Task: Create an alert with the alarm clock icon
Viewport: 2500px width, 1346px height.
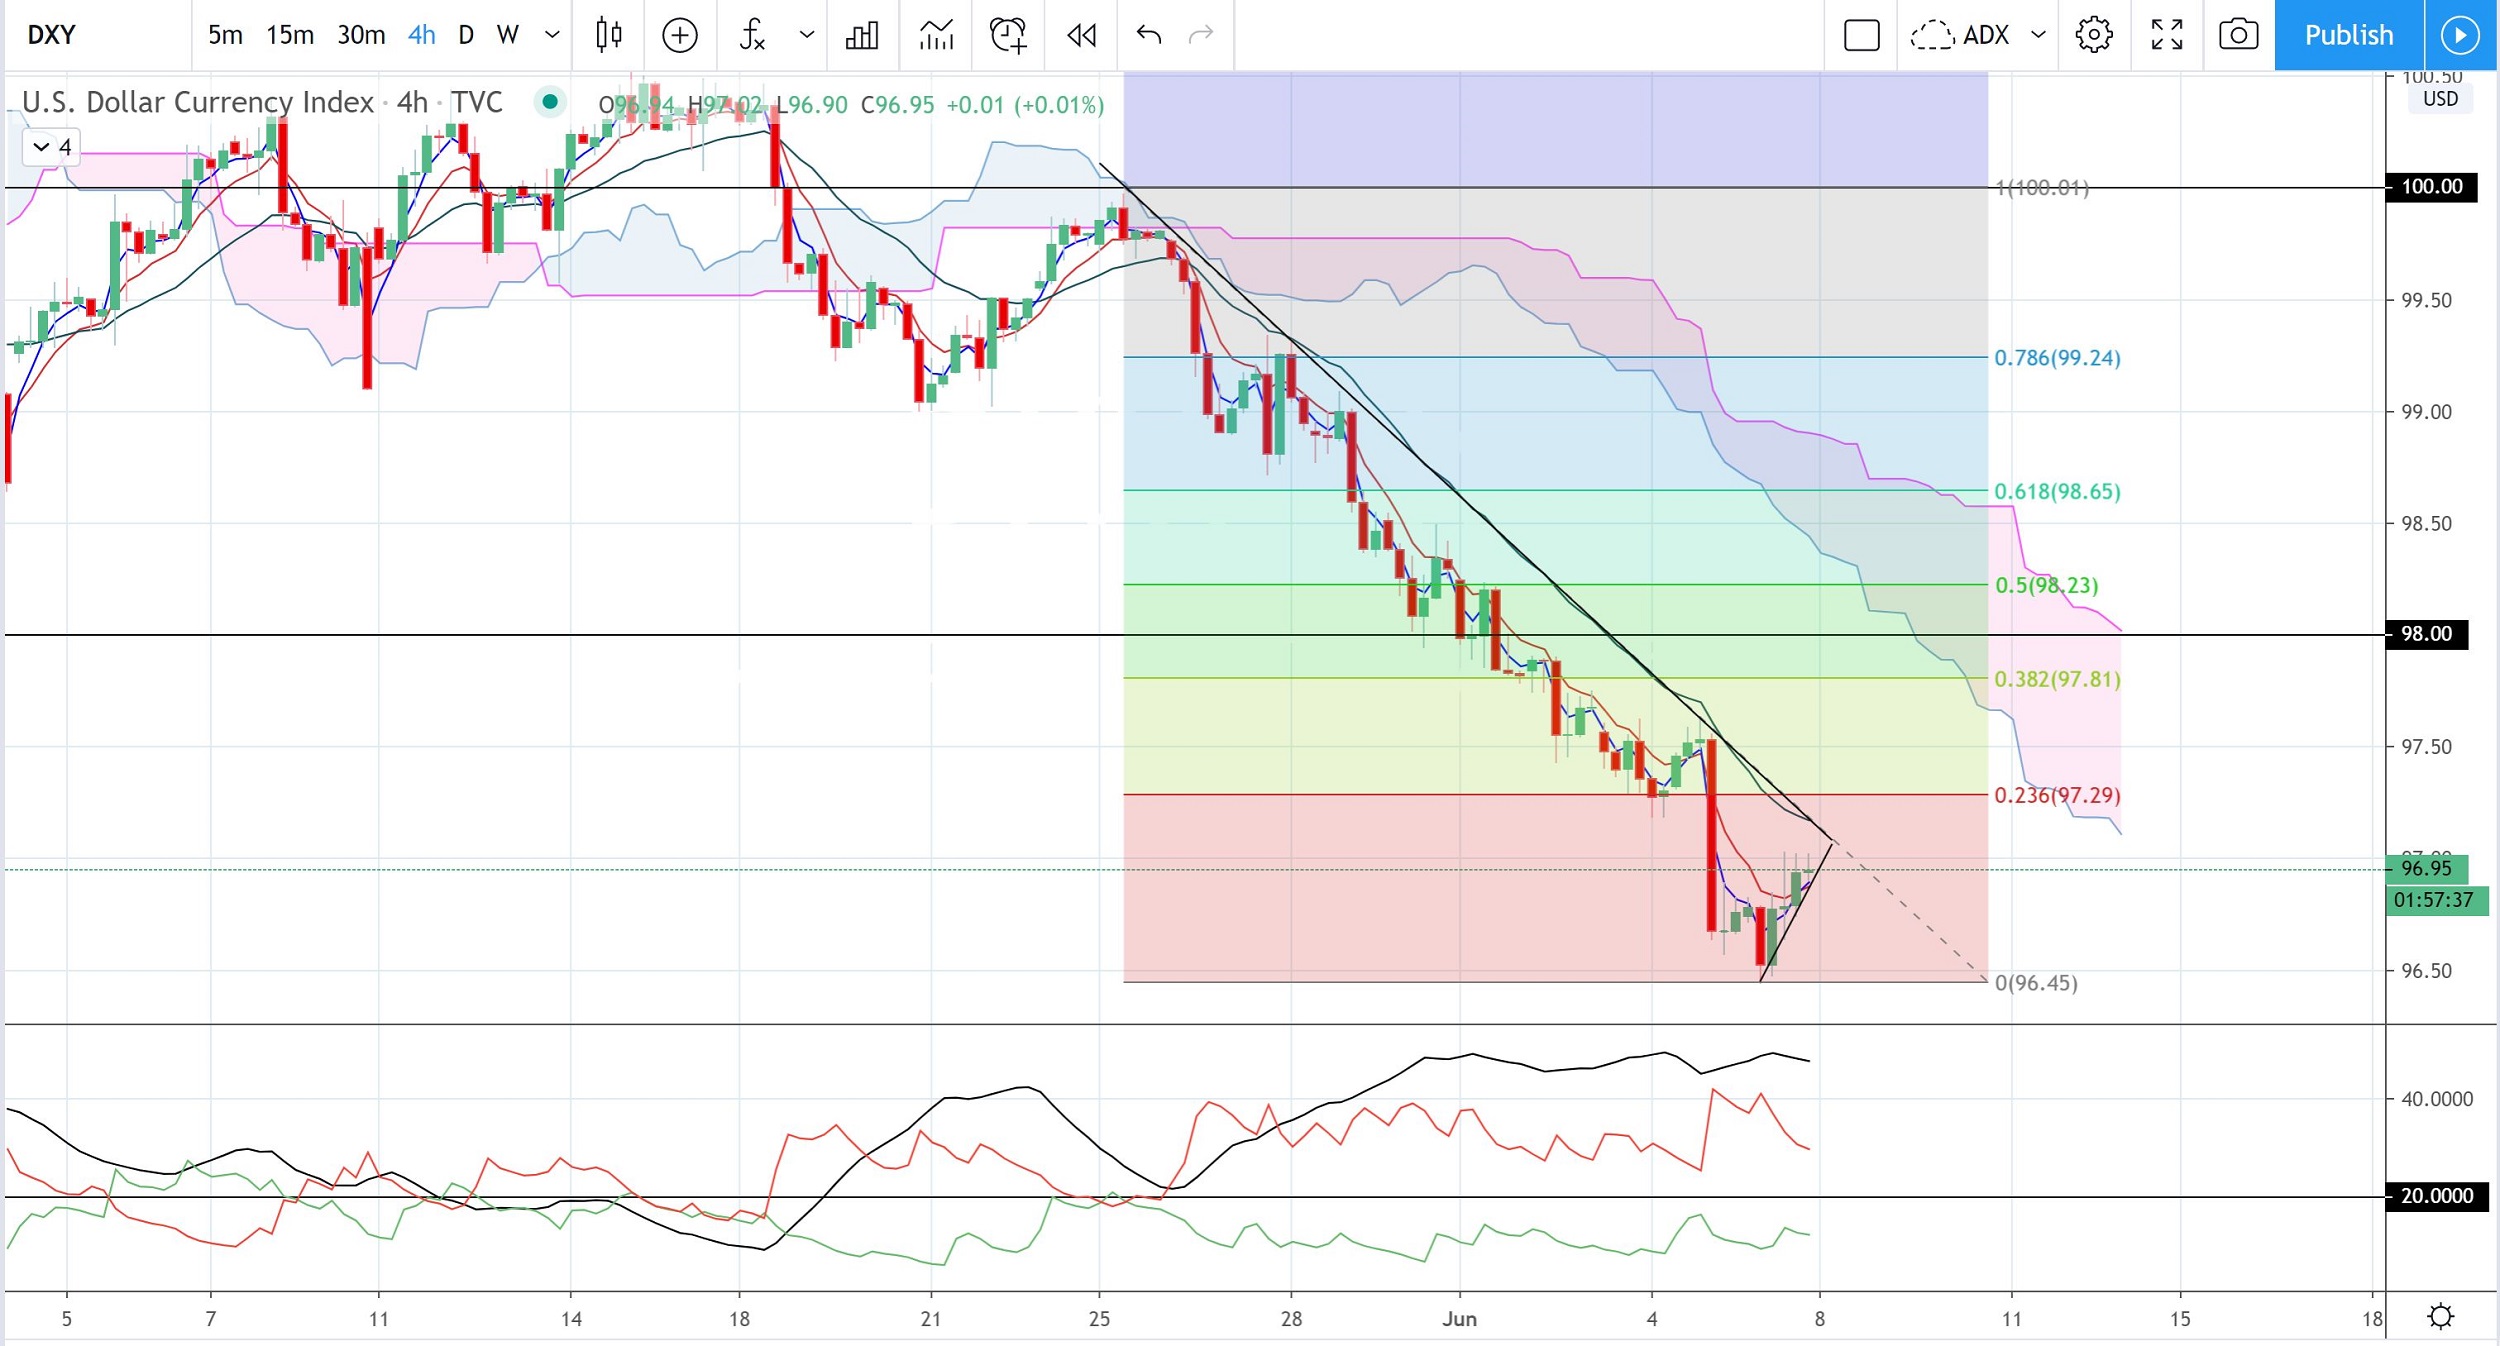Action: coord(1008,35)
